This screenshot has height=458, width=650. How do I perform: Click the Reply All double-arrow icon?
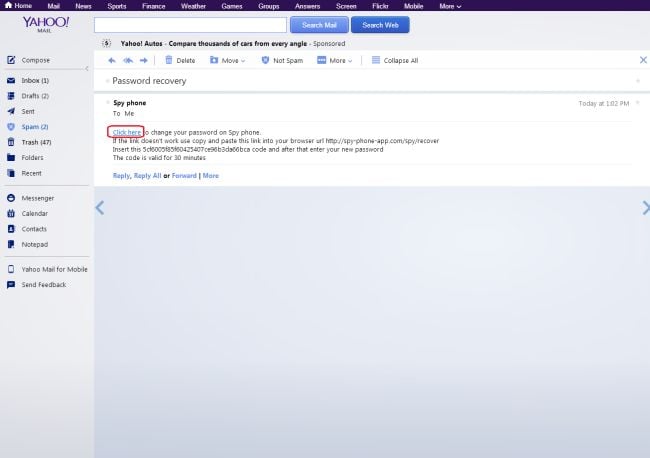[x=128, y=61]
